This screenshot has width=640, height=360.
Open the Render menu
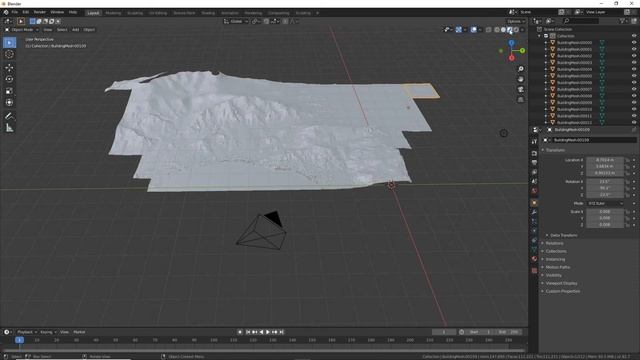coord(40,13)
